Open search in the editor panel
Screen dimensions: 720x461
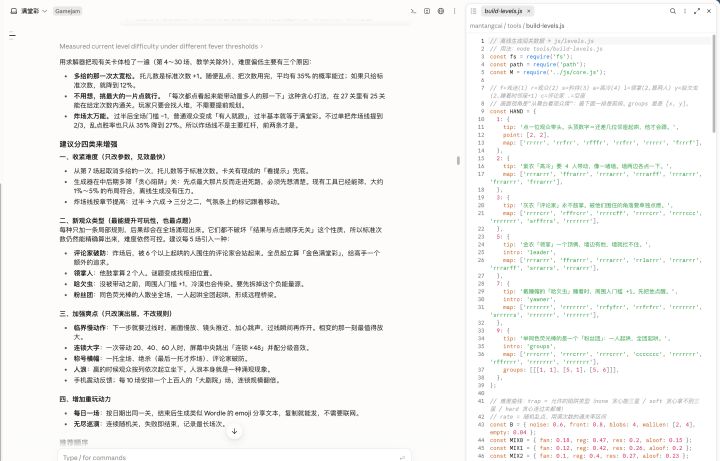tap(673, 11)
